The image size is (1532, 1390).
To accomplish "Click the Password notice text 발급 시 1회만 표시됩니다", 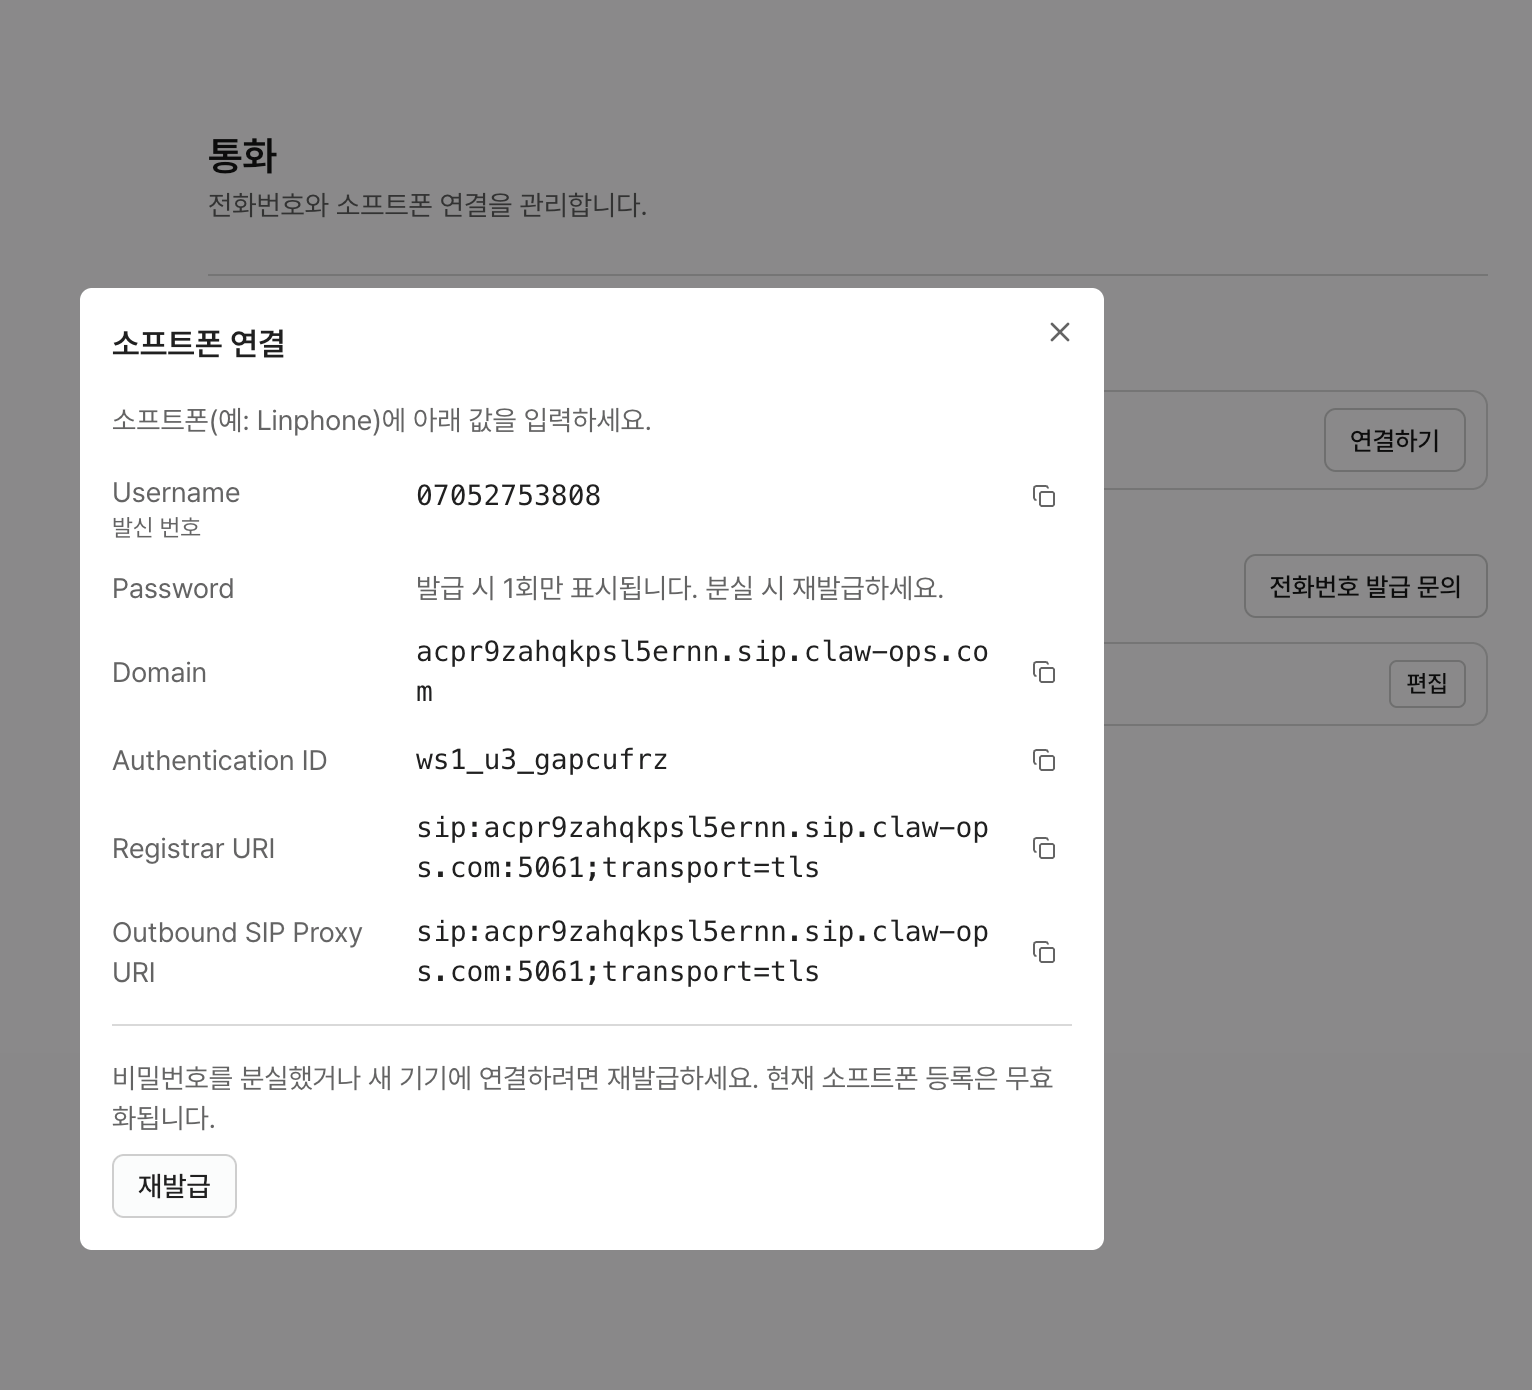I will (680, 588).
